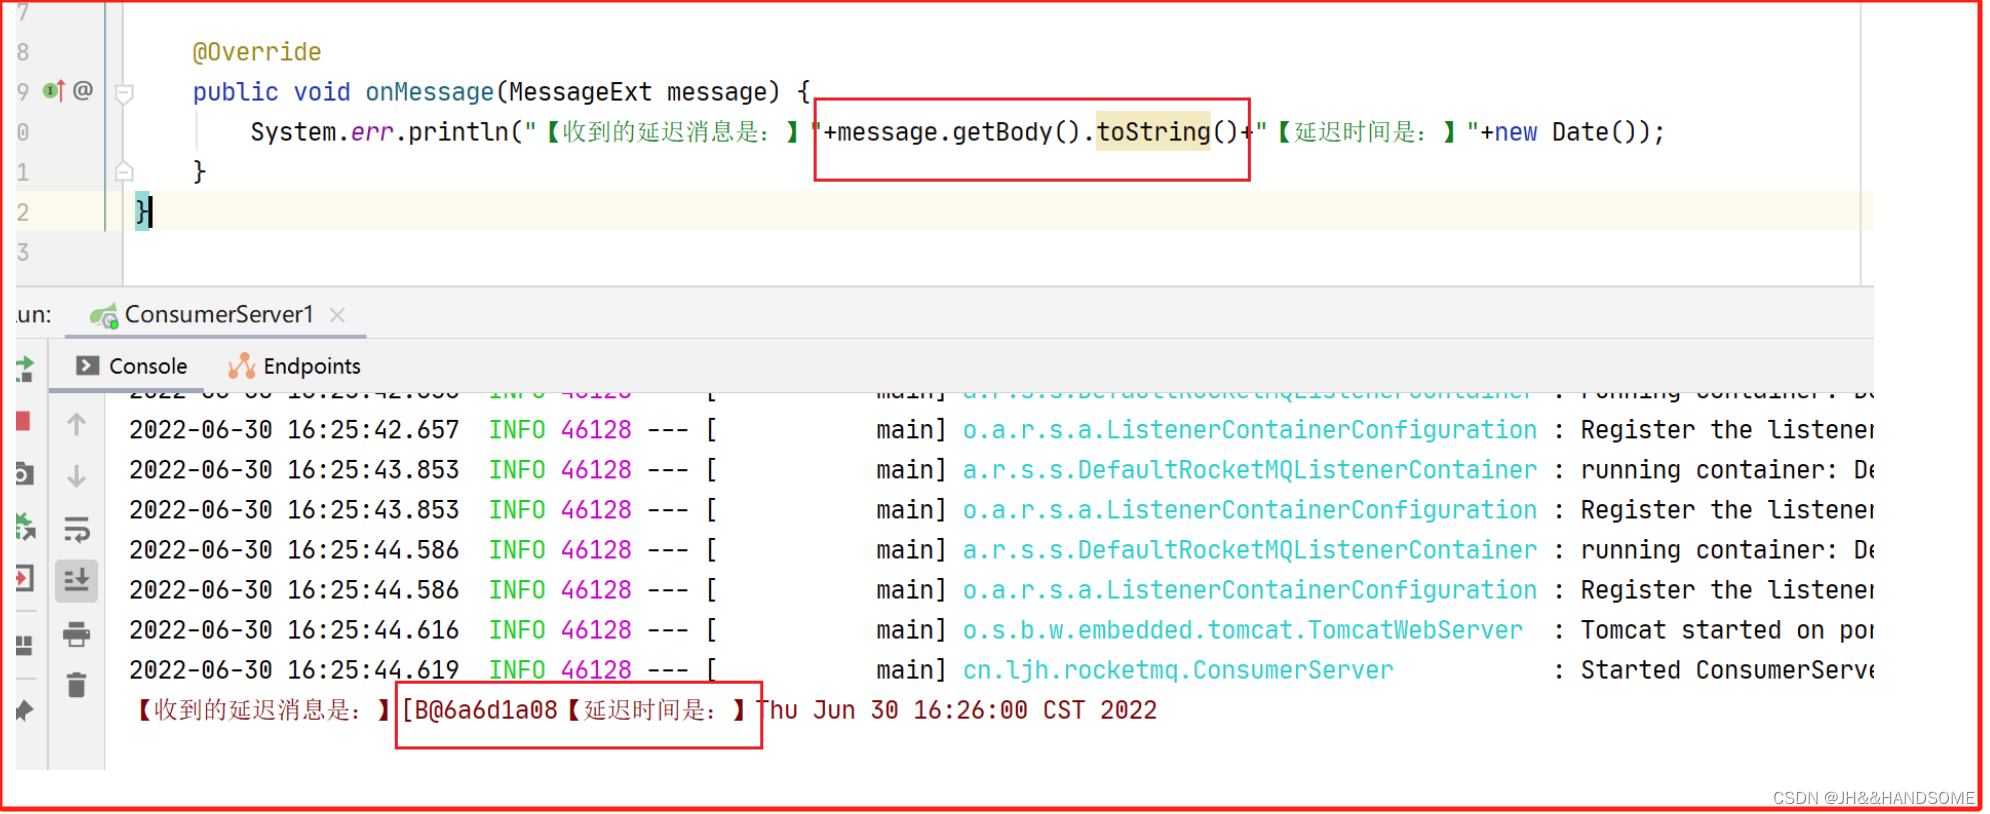Click the ListenerContainerConfiguration logger at 16:25:42.657

pos(1249,430)
